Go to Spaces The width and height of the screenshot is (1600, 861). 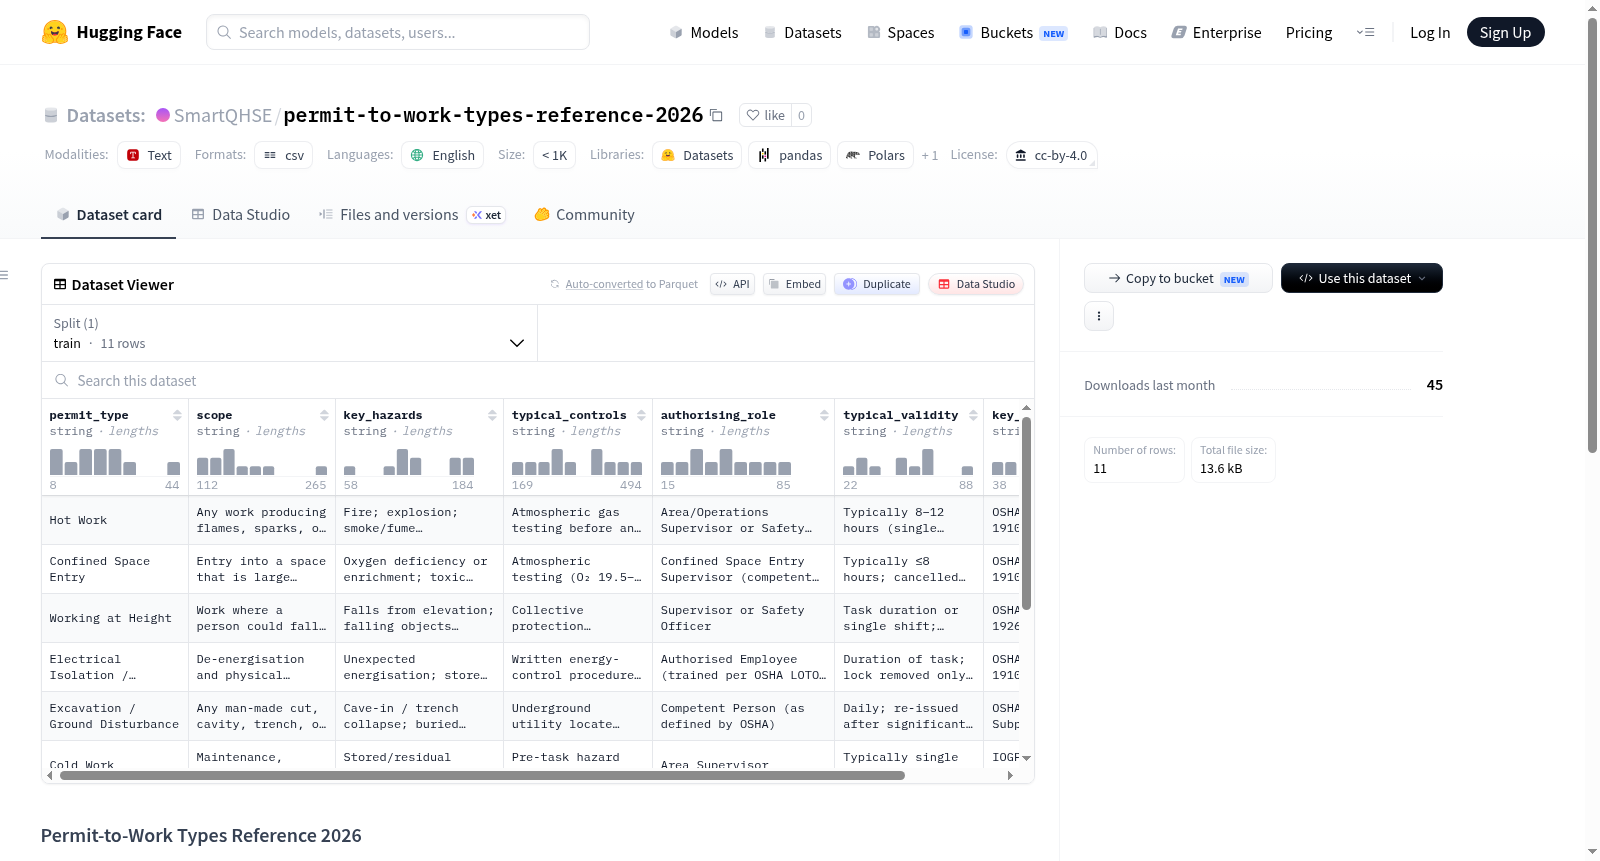click(900, 32)
